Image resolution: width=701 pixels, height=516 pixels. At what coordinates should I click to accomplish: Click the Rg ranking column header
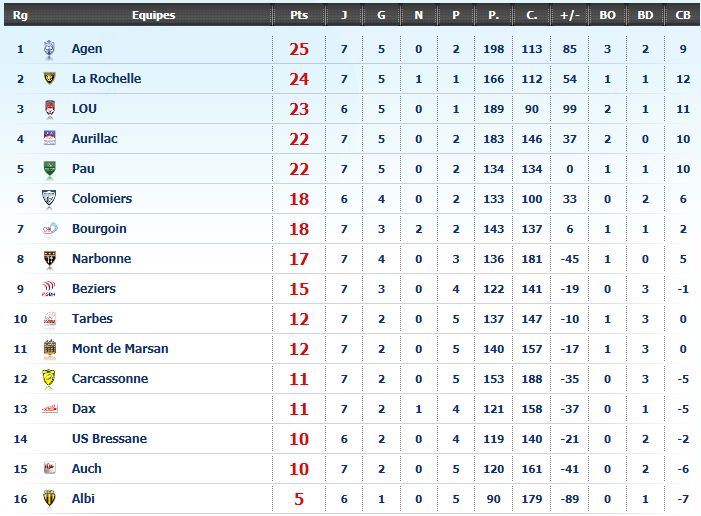click(x=20, y=15)
